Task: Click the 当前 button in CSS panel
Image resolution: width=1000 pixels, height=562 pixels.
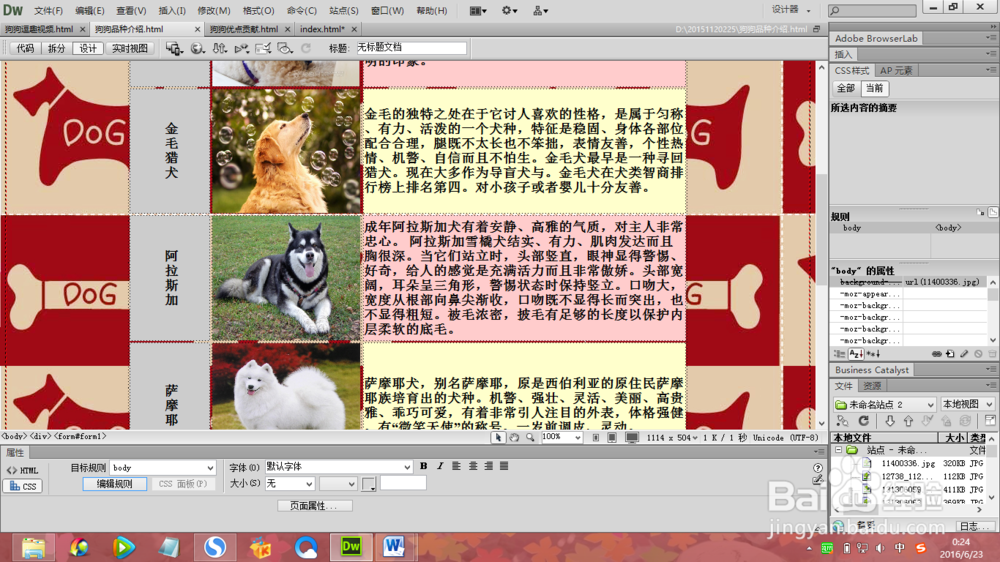Action: [875, 89]
